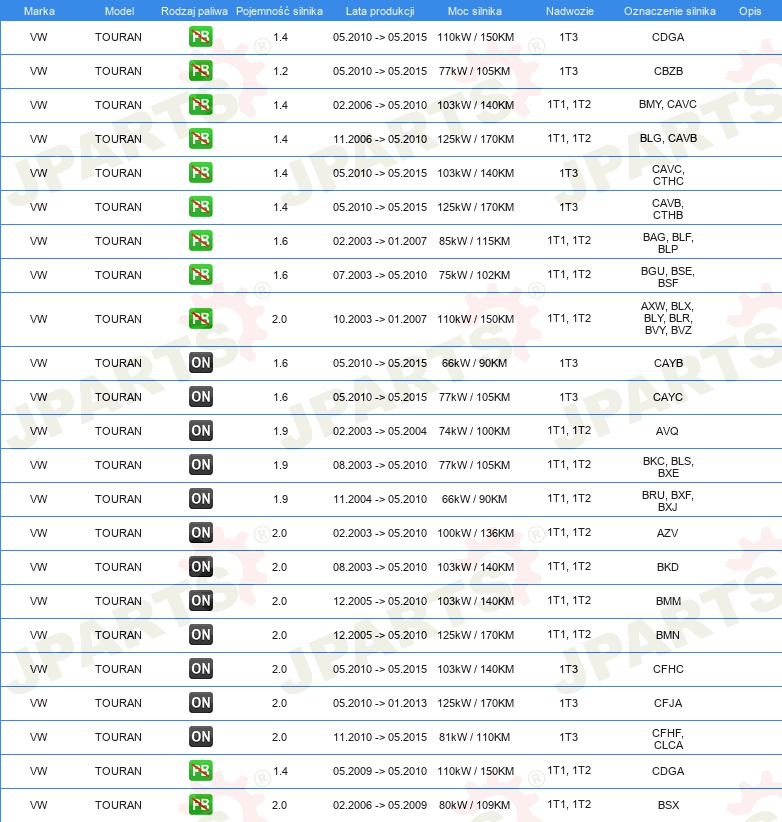The height and width of the screenshot is (822, 782).
Task: Click production years 11.2006 -> 05.2010
Action: click(380, 139)
